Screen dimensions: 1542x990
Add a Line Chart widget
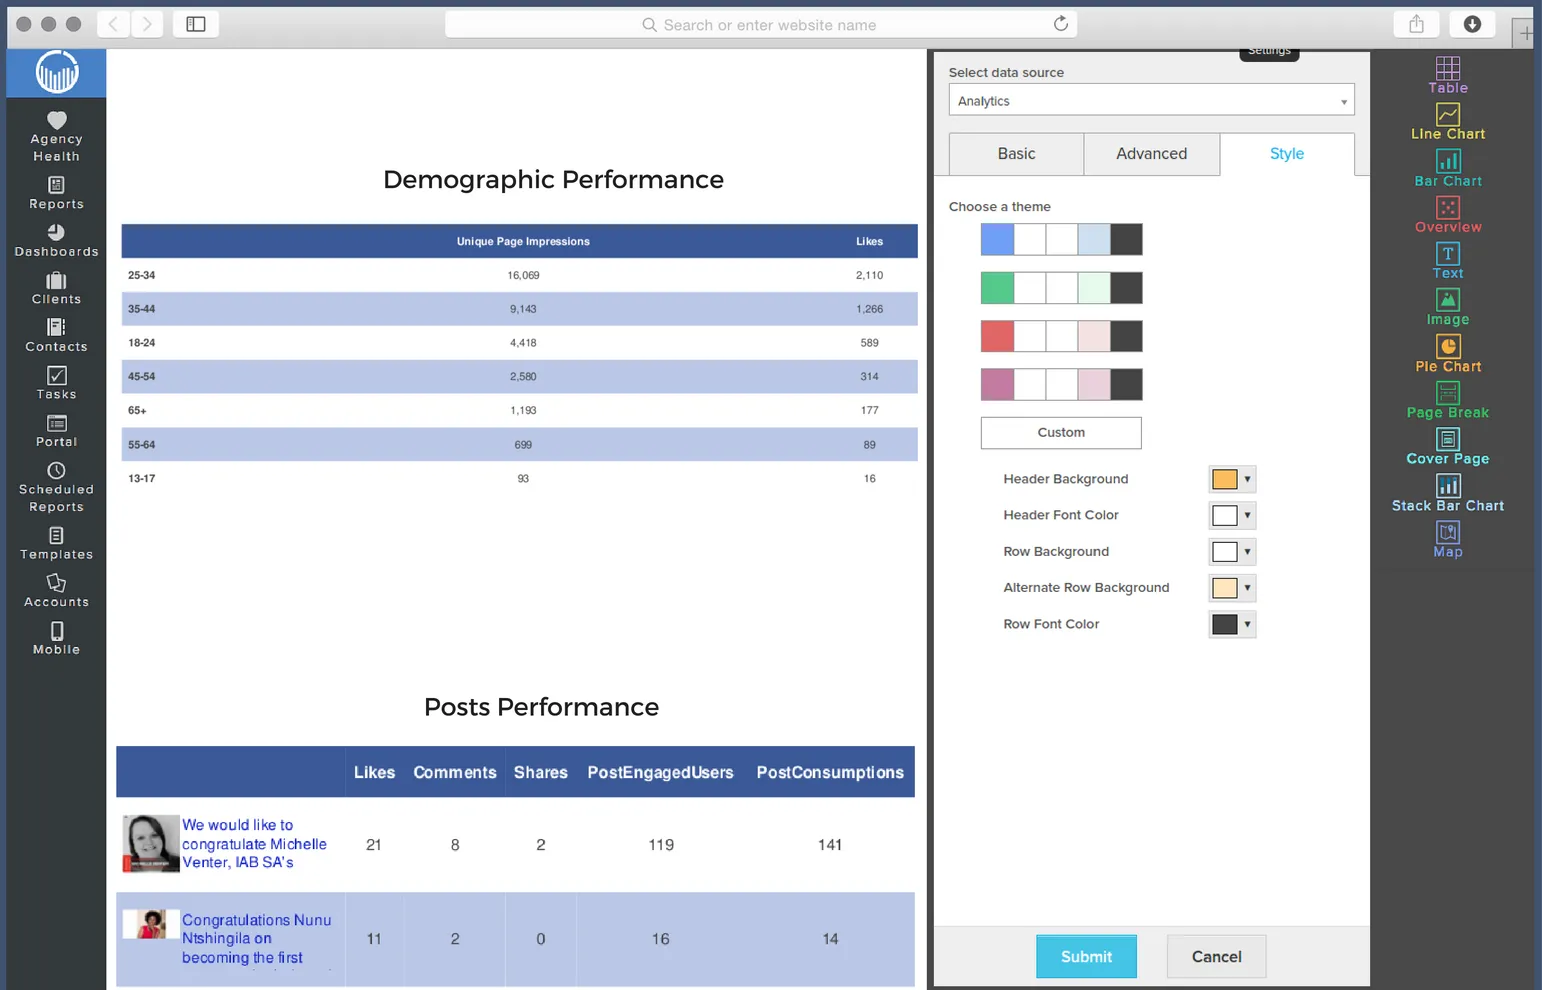point(1447,120)
